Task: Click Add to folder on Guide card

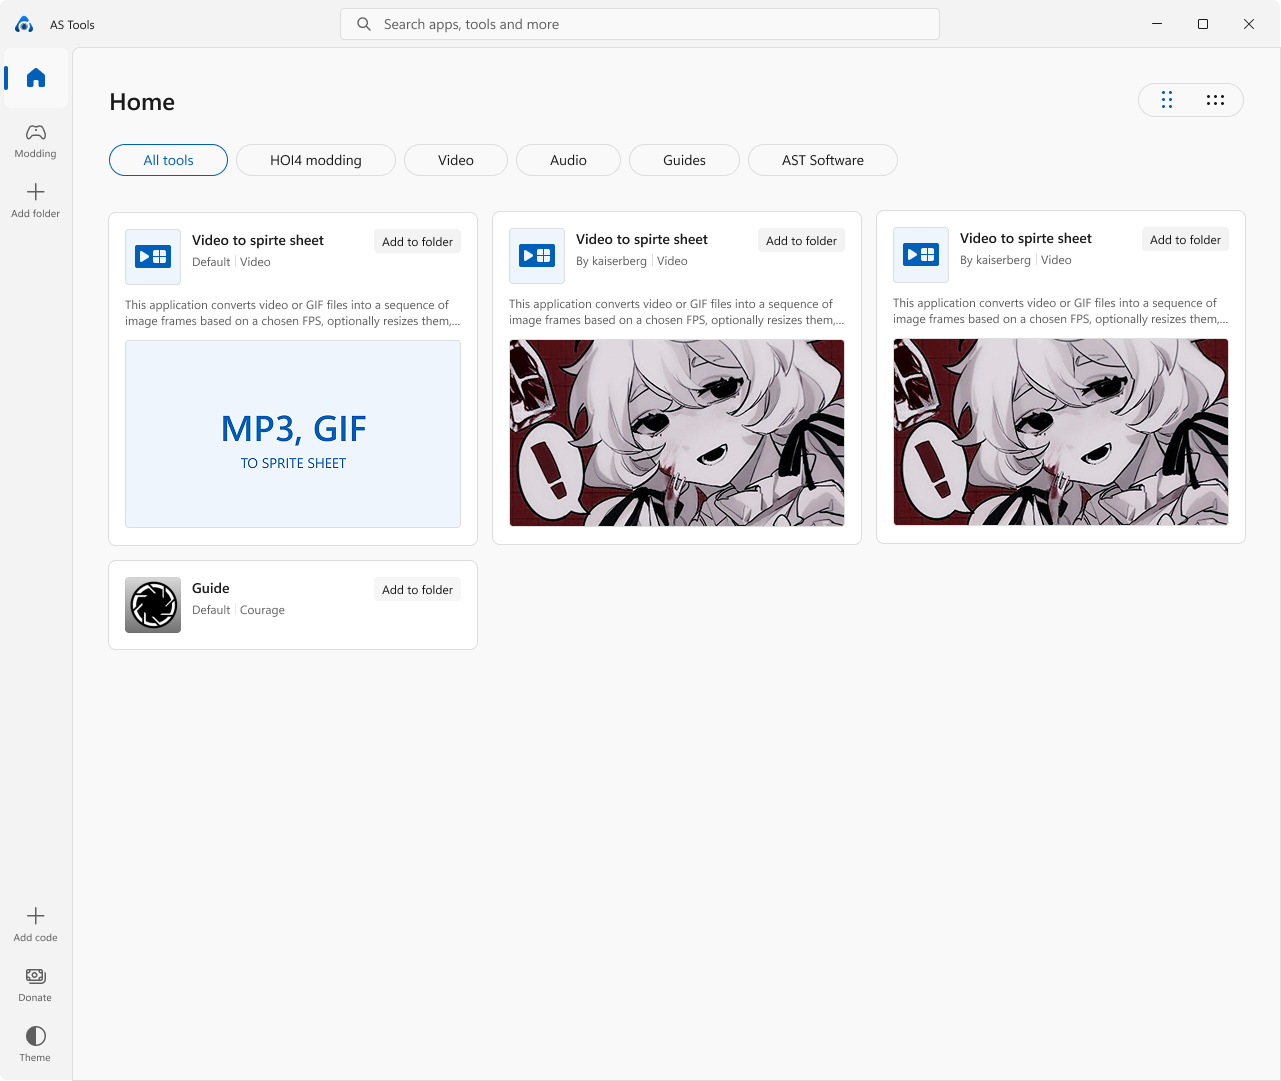Action: (x=417, y=590)
